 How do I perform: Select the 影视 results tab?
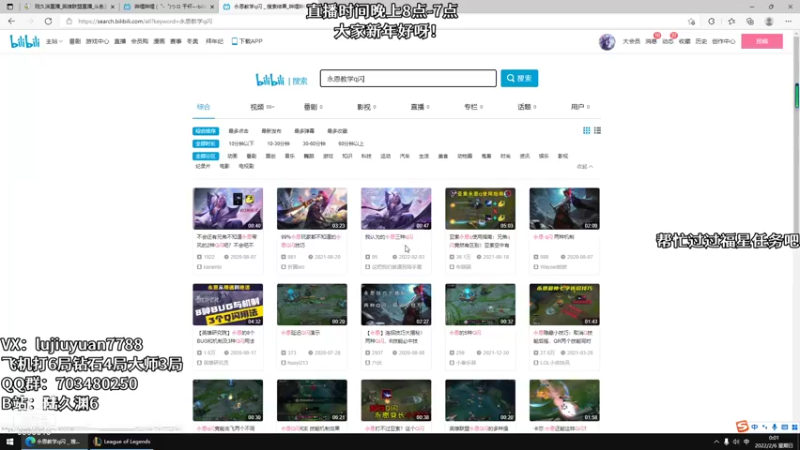coord(366,107)
